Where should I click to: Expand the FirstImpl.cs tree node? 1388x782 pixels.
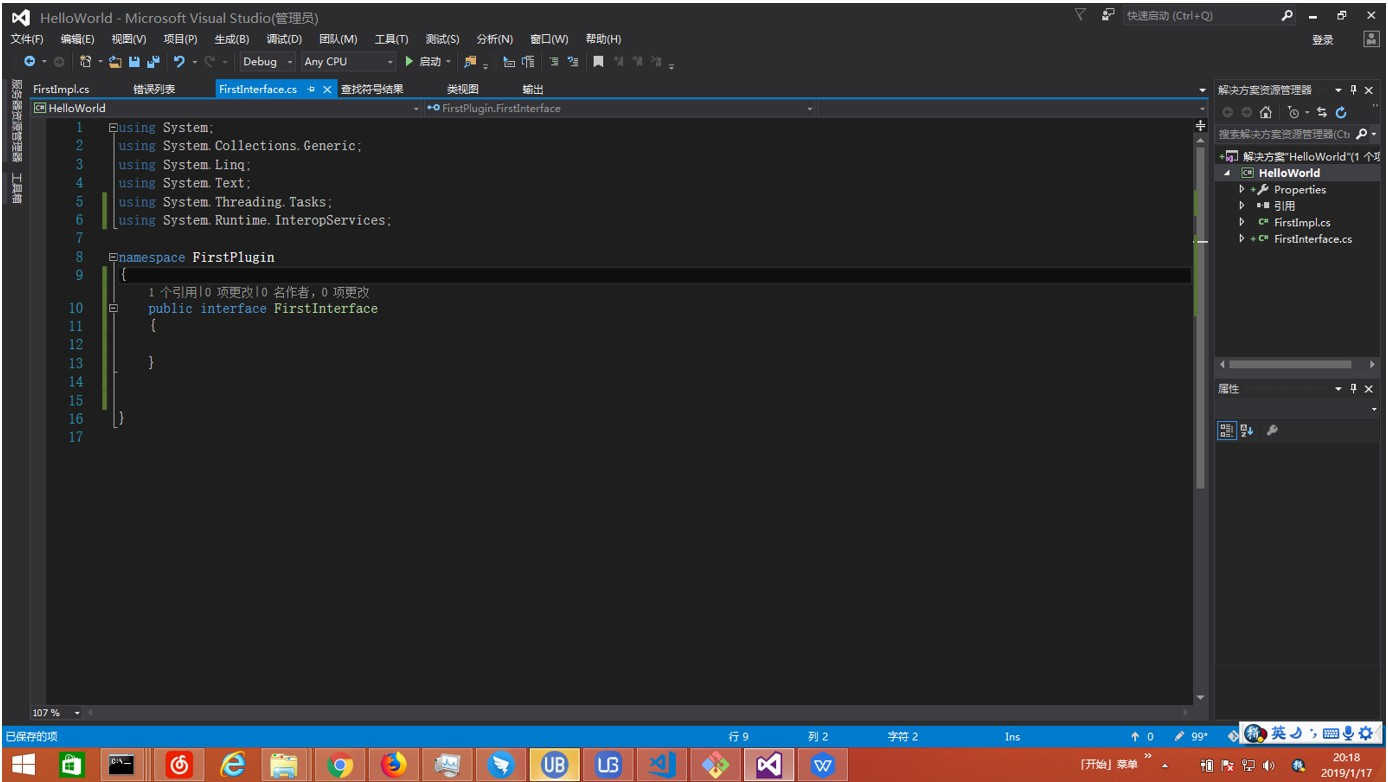pyautogui.click(x=1242, y=222)
